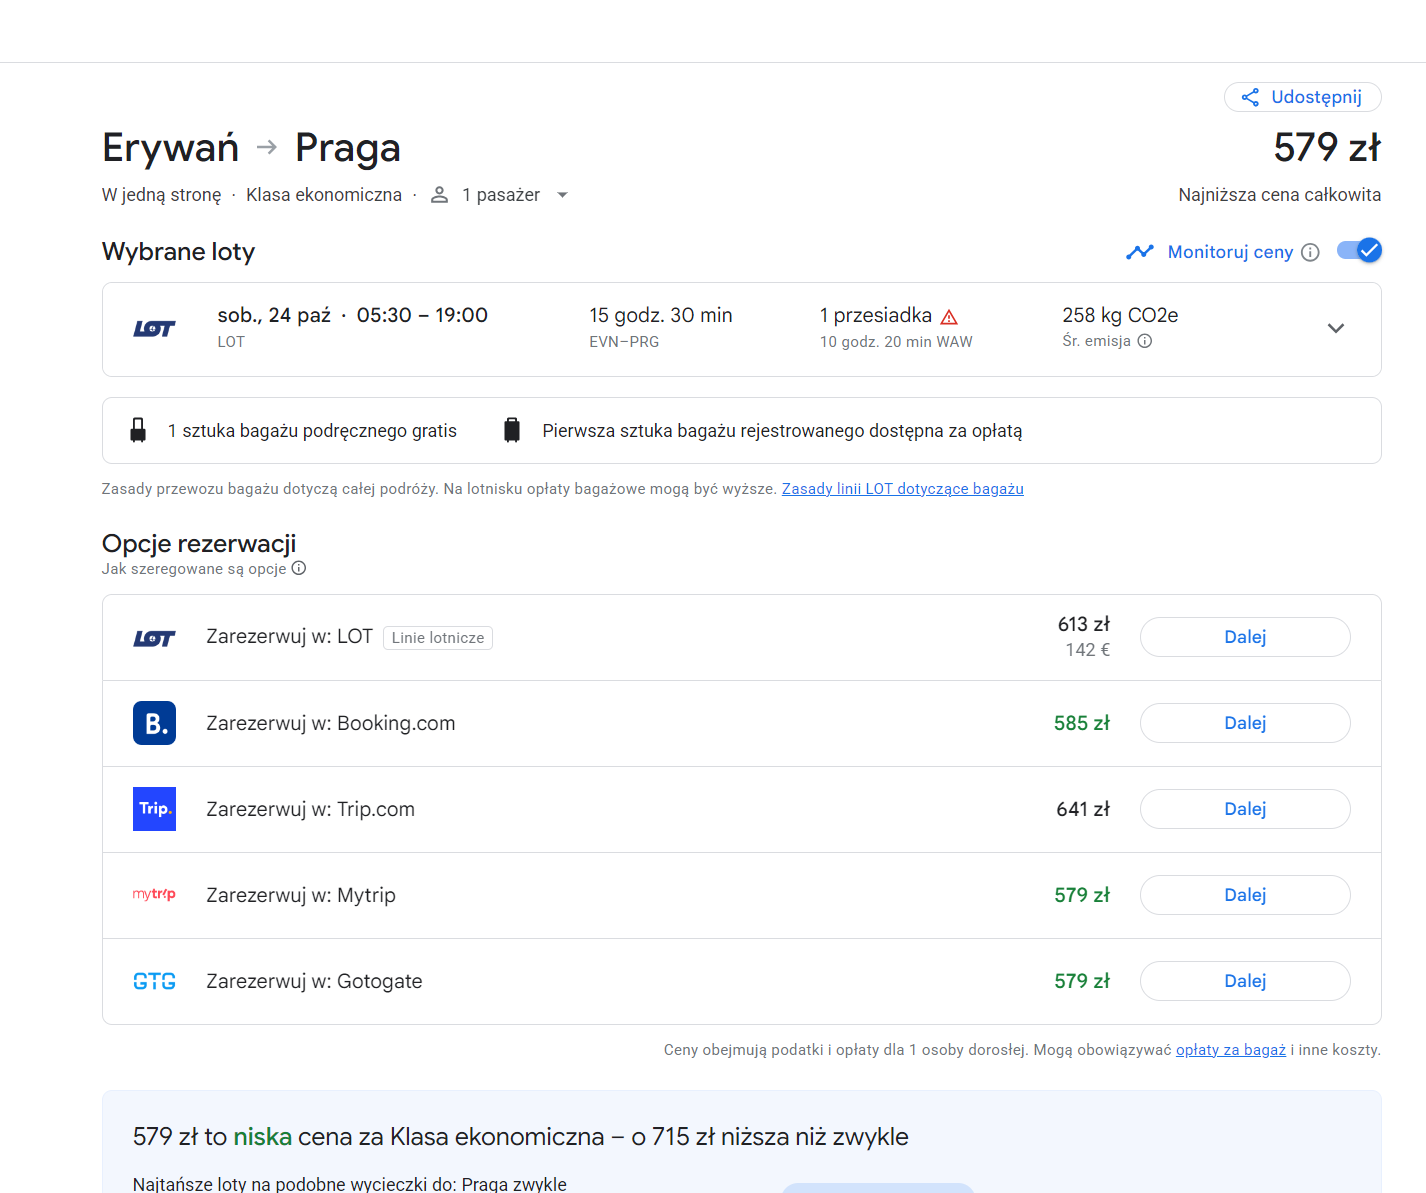1426x1193 pixels.
Task: Click the Share icon in Udostępnij button
Action: (1250, 97)
